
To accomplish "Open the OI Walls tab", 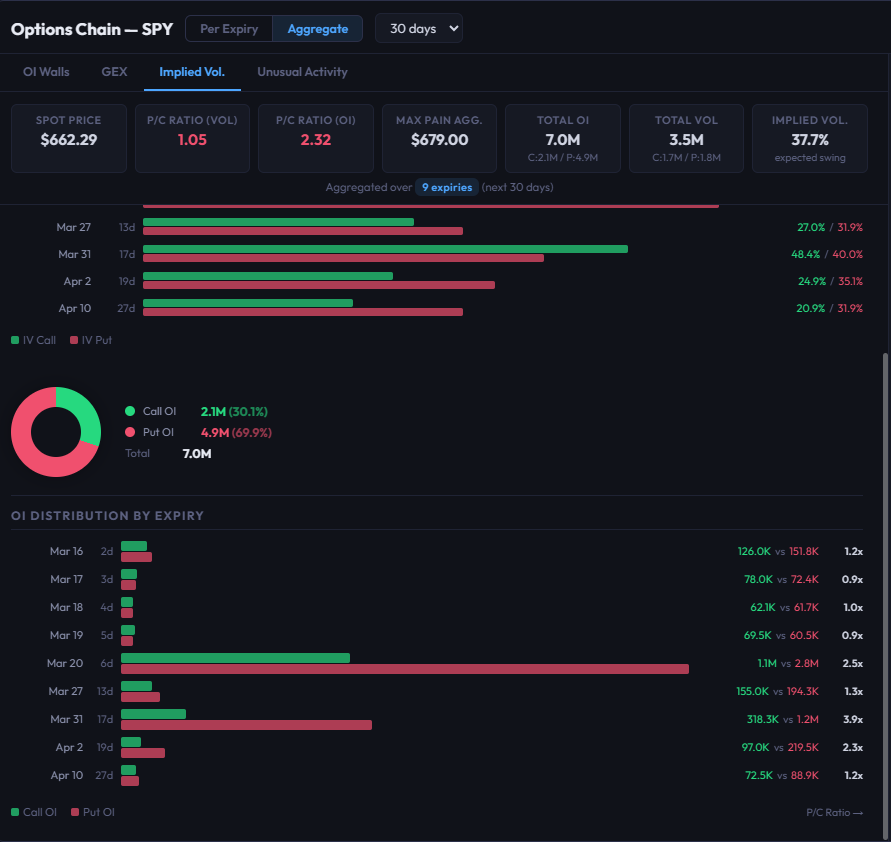I will pos(46,72).
